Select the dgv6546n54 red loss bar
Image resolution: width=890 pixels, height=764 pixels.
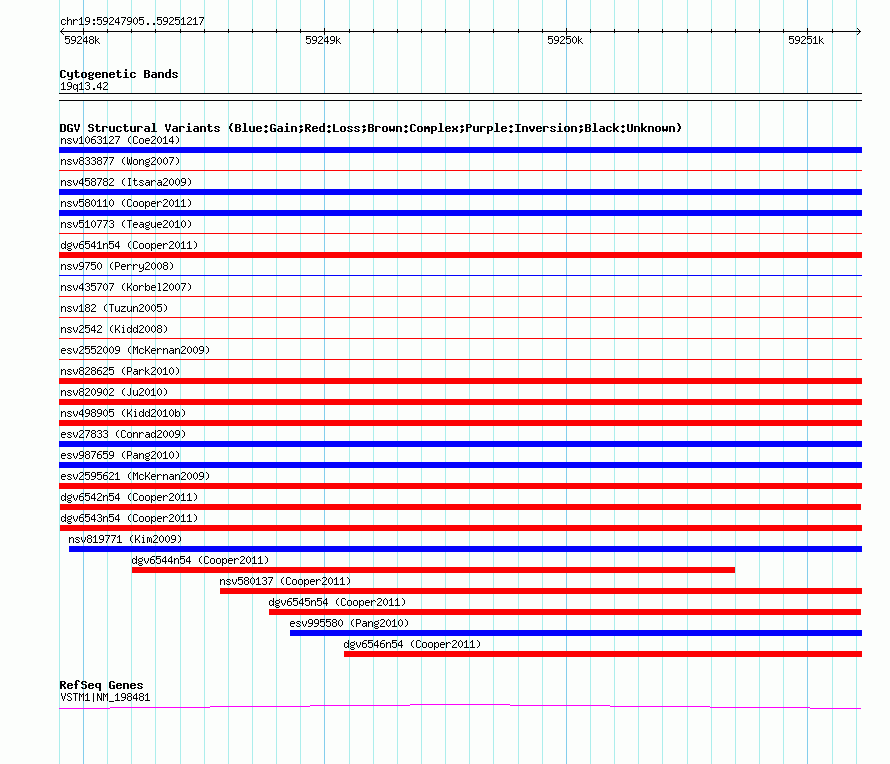click(603, 654)
